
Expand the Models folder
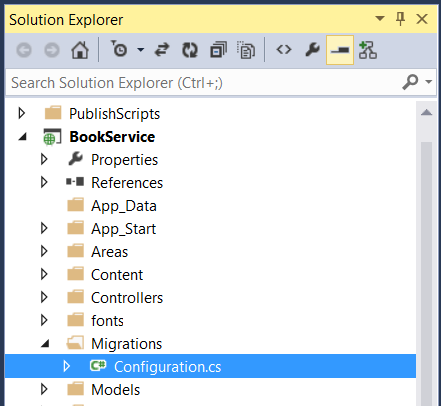pyautogui.click(x=44, y=389)
